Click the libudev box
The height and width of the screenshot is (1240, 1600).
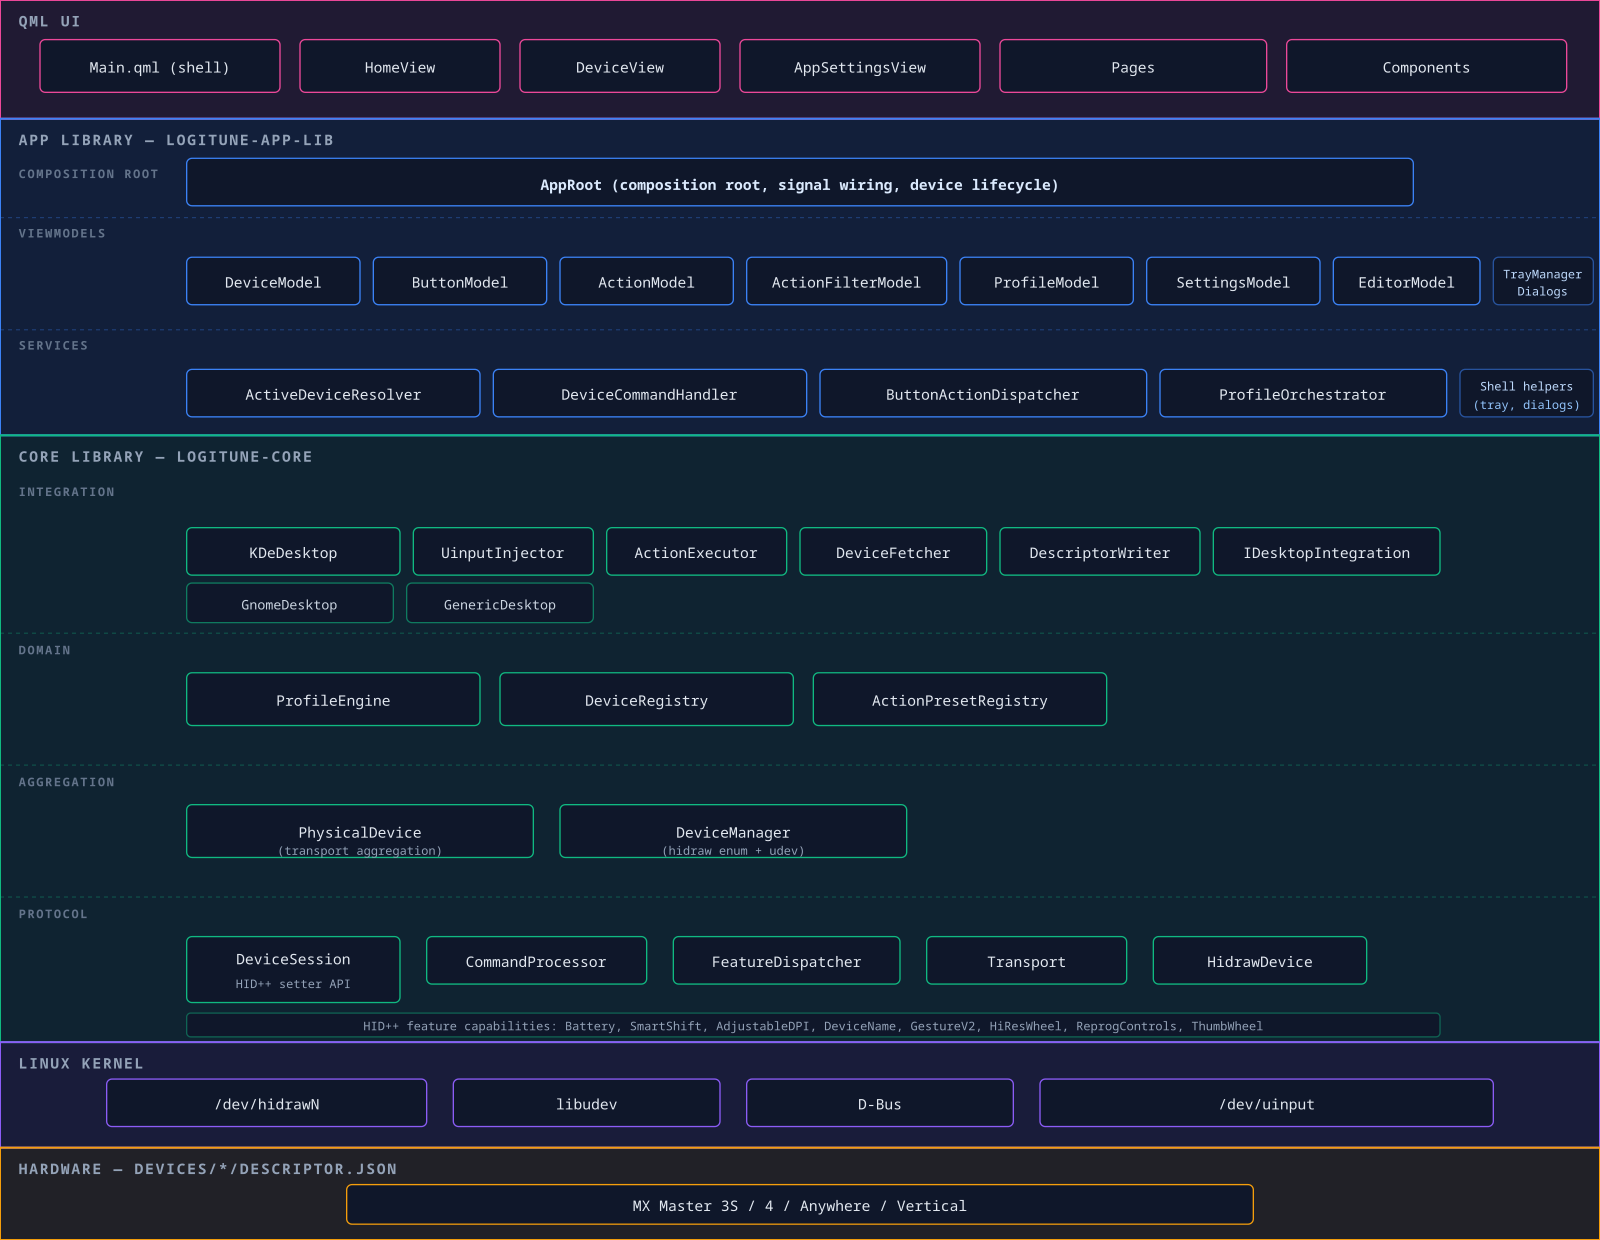click(x=586, y=1103)
